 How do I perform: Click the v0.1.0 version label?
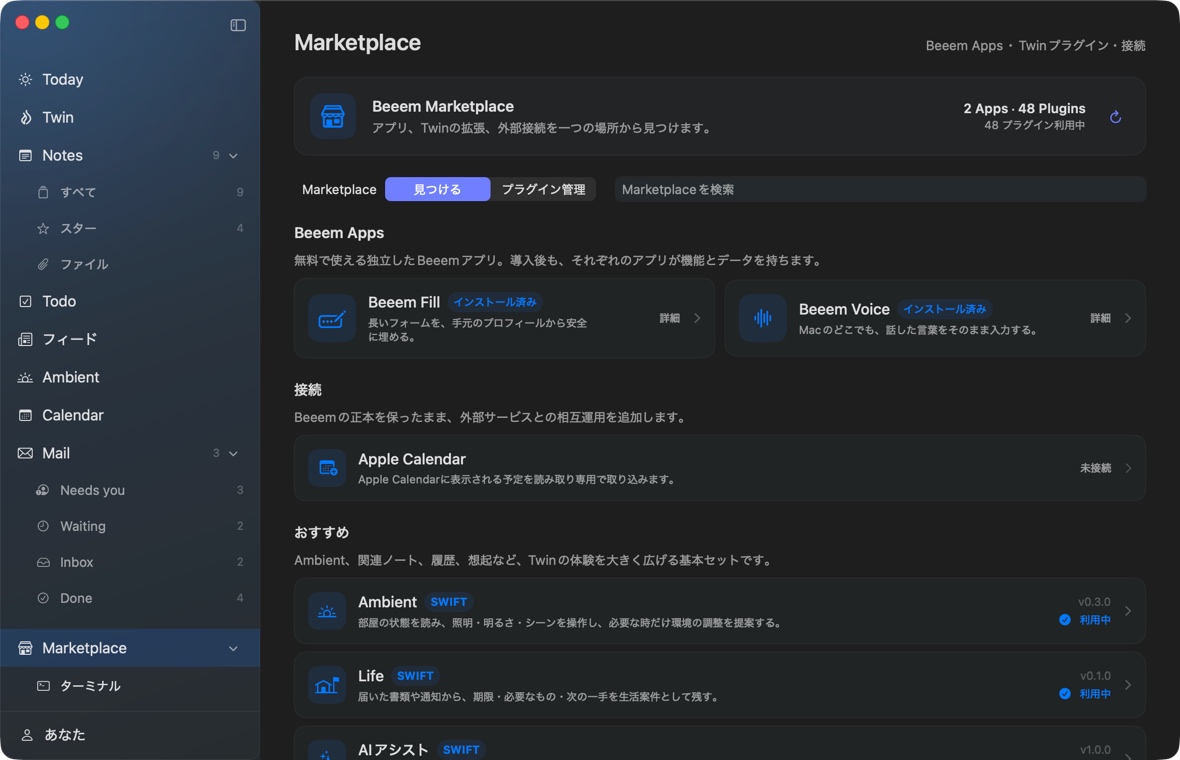[x=1095, y=676]
